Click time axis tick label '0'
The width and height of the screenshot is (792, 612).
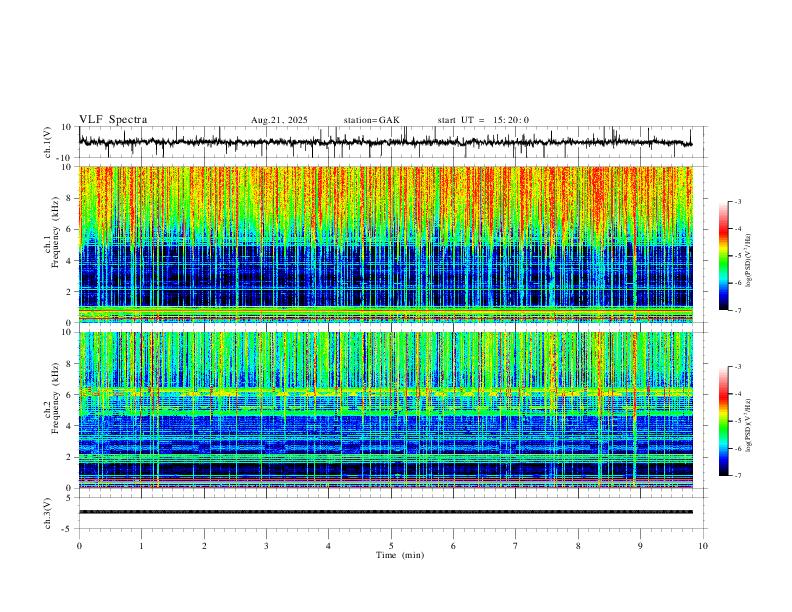point(79,546)
